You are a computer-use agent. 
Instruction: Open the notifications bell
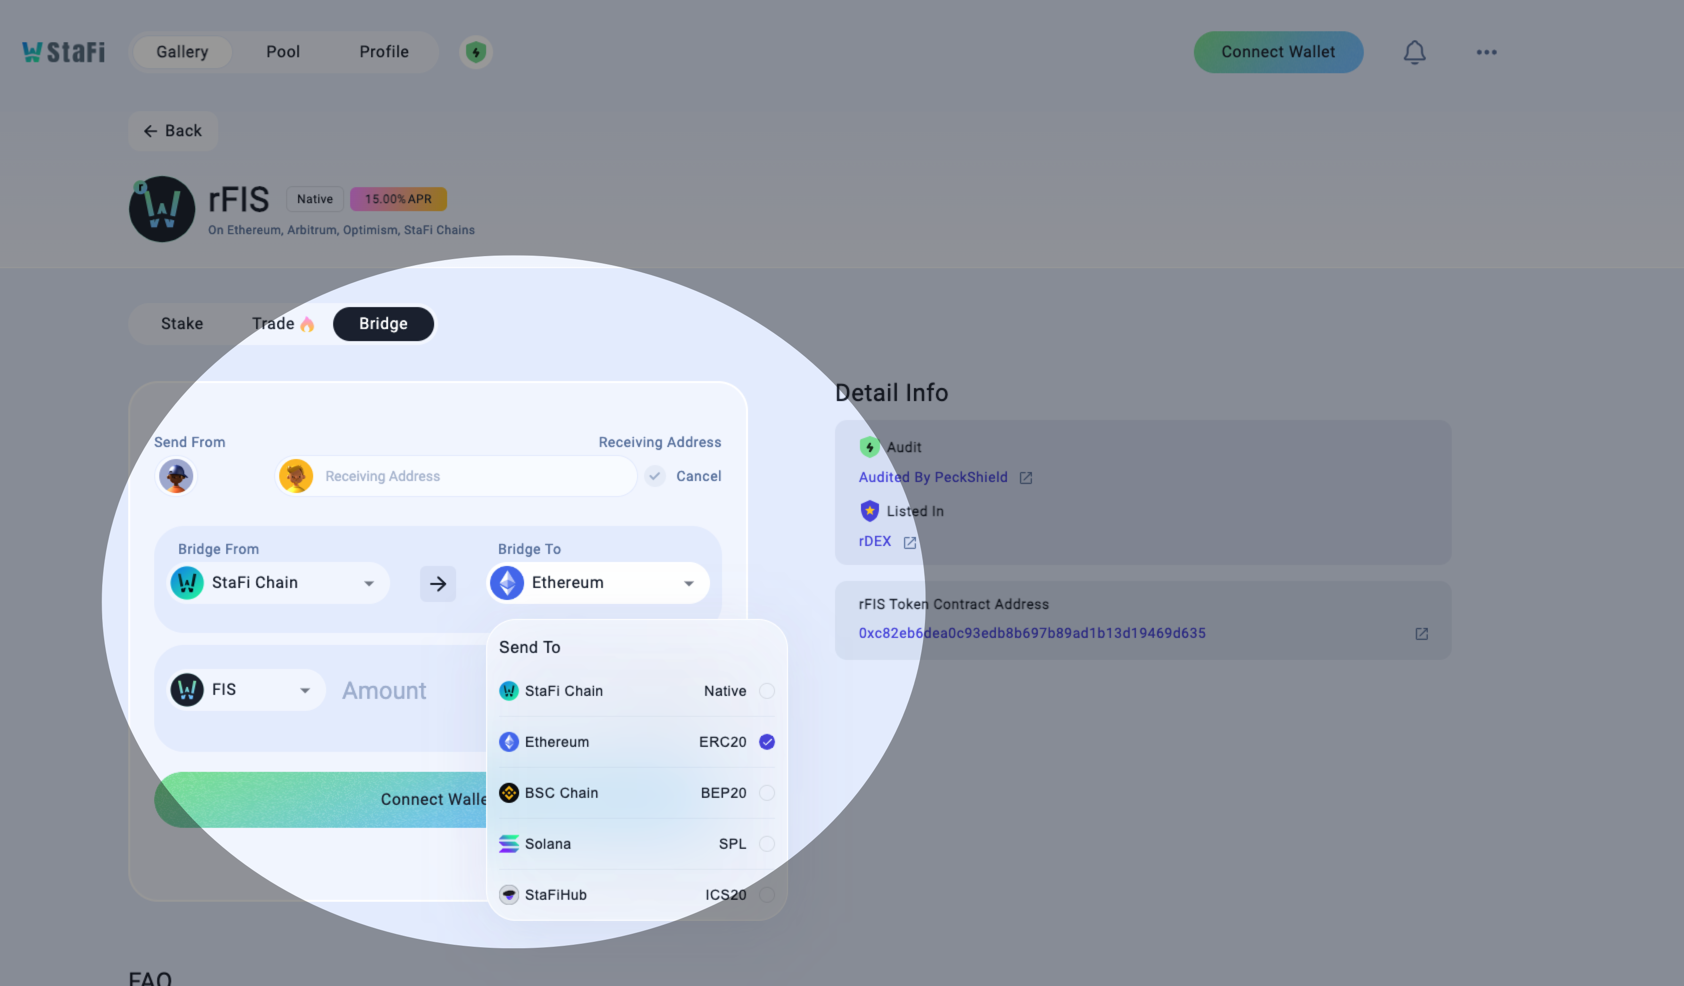point(1414,52)
